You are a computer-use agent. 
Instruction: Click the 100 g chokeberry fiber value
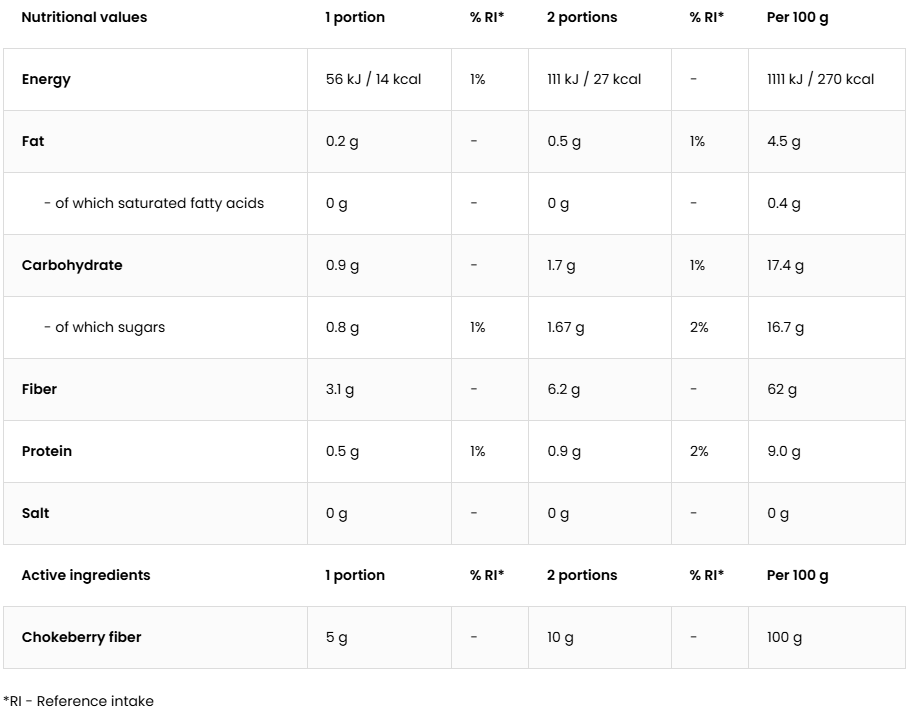tap(784, 637)
